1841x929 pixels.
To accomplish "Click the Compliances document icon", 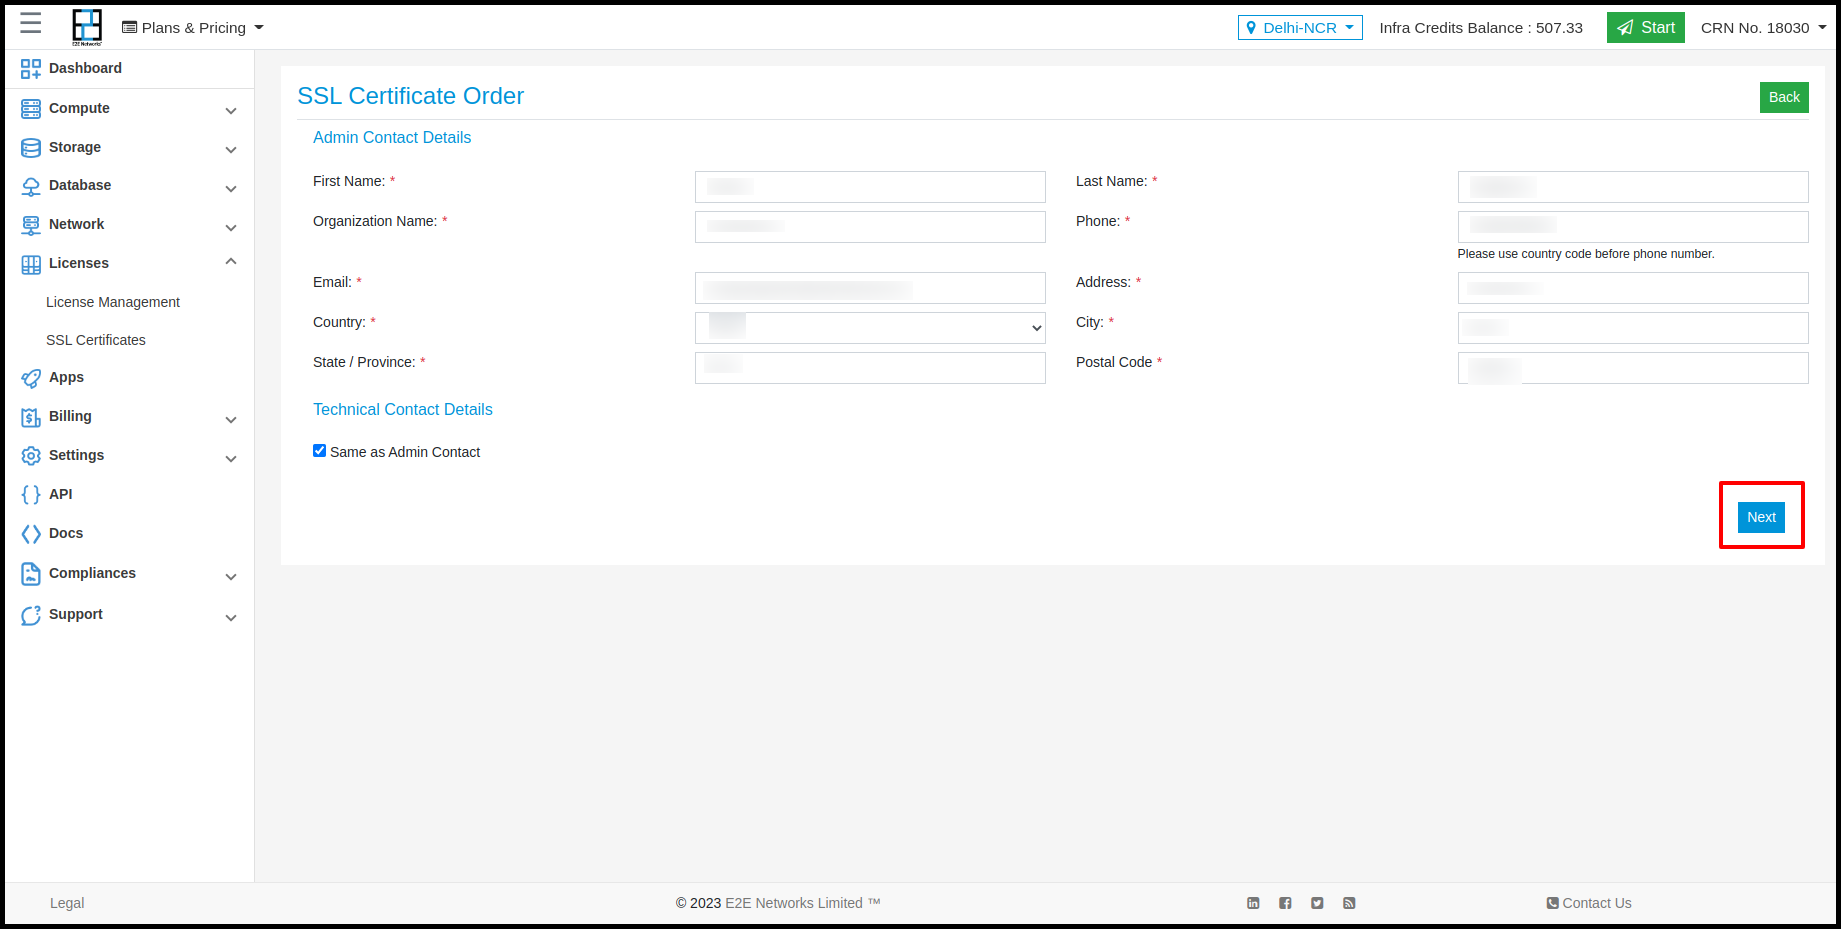I will [x=31, y=574].
